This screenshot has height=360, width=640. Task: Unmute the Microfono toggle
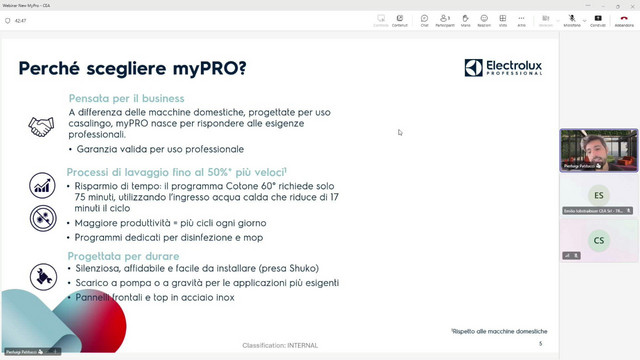point(572,21)
